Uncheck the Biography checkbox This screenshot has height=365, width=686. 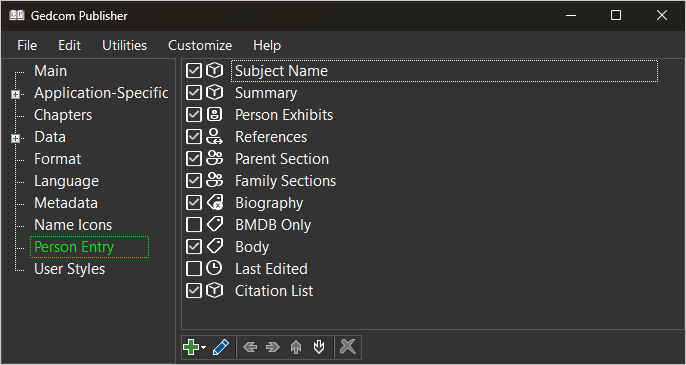pos(193,203)
